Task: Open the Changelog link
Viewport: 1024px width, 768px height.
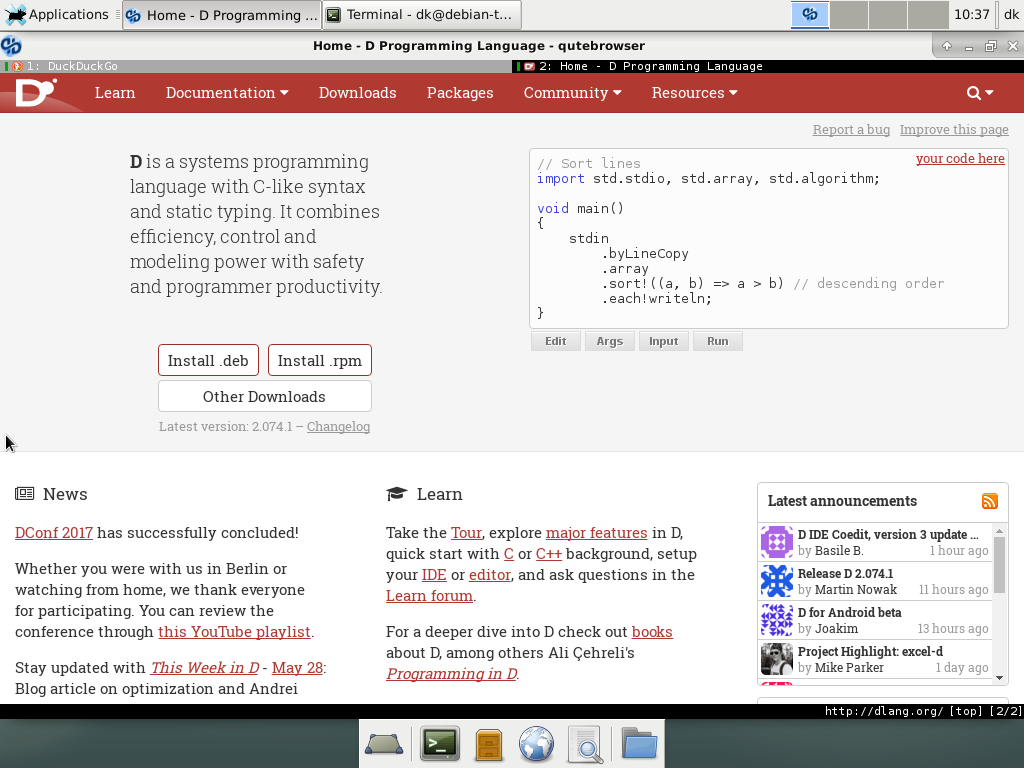Action: point(338,426)
